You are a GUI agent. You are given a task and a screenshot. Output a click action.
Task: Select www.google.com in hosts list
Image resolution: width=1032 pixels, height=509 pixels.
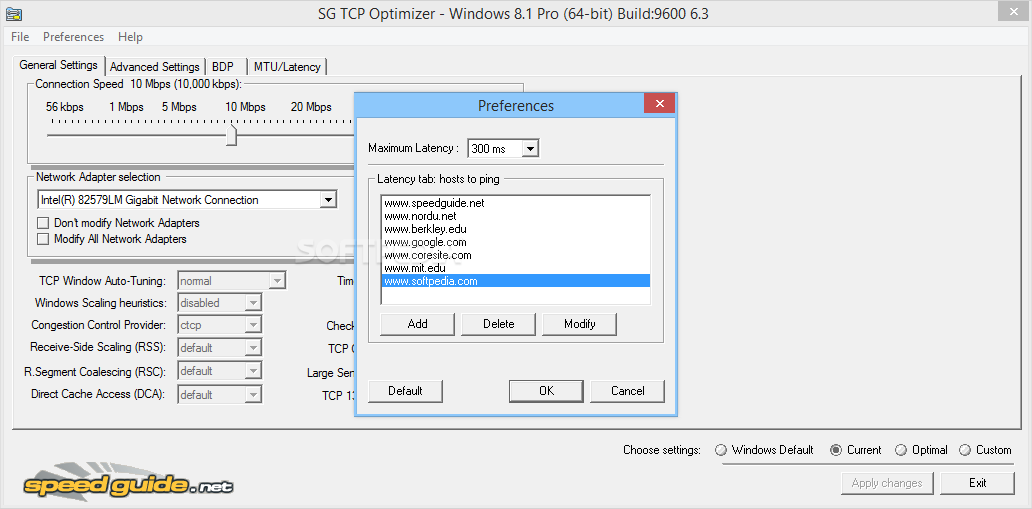pos(515,242)
